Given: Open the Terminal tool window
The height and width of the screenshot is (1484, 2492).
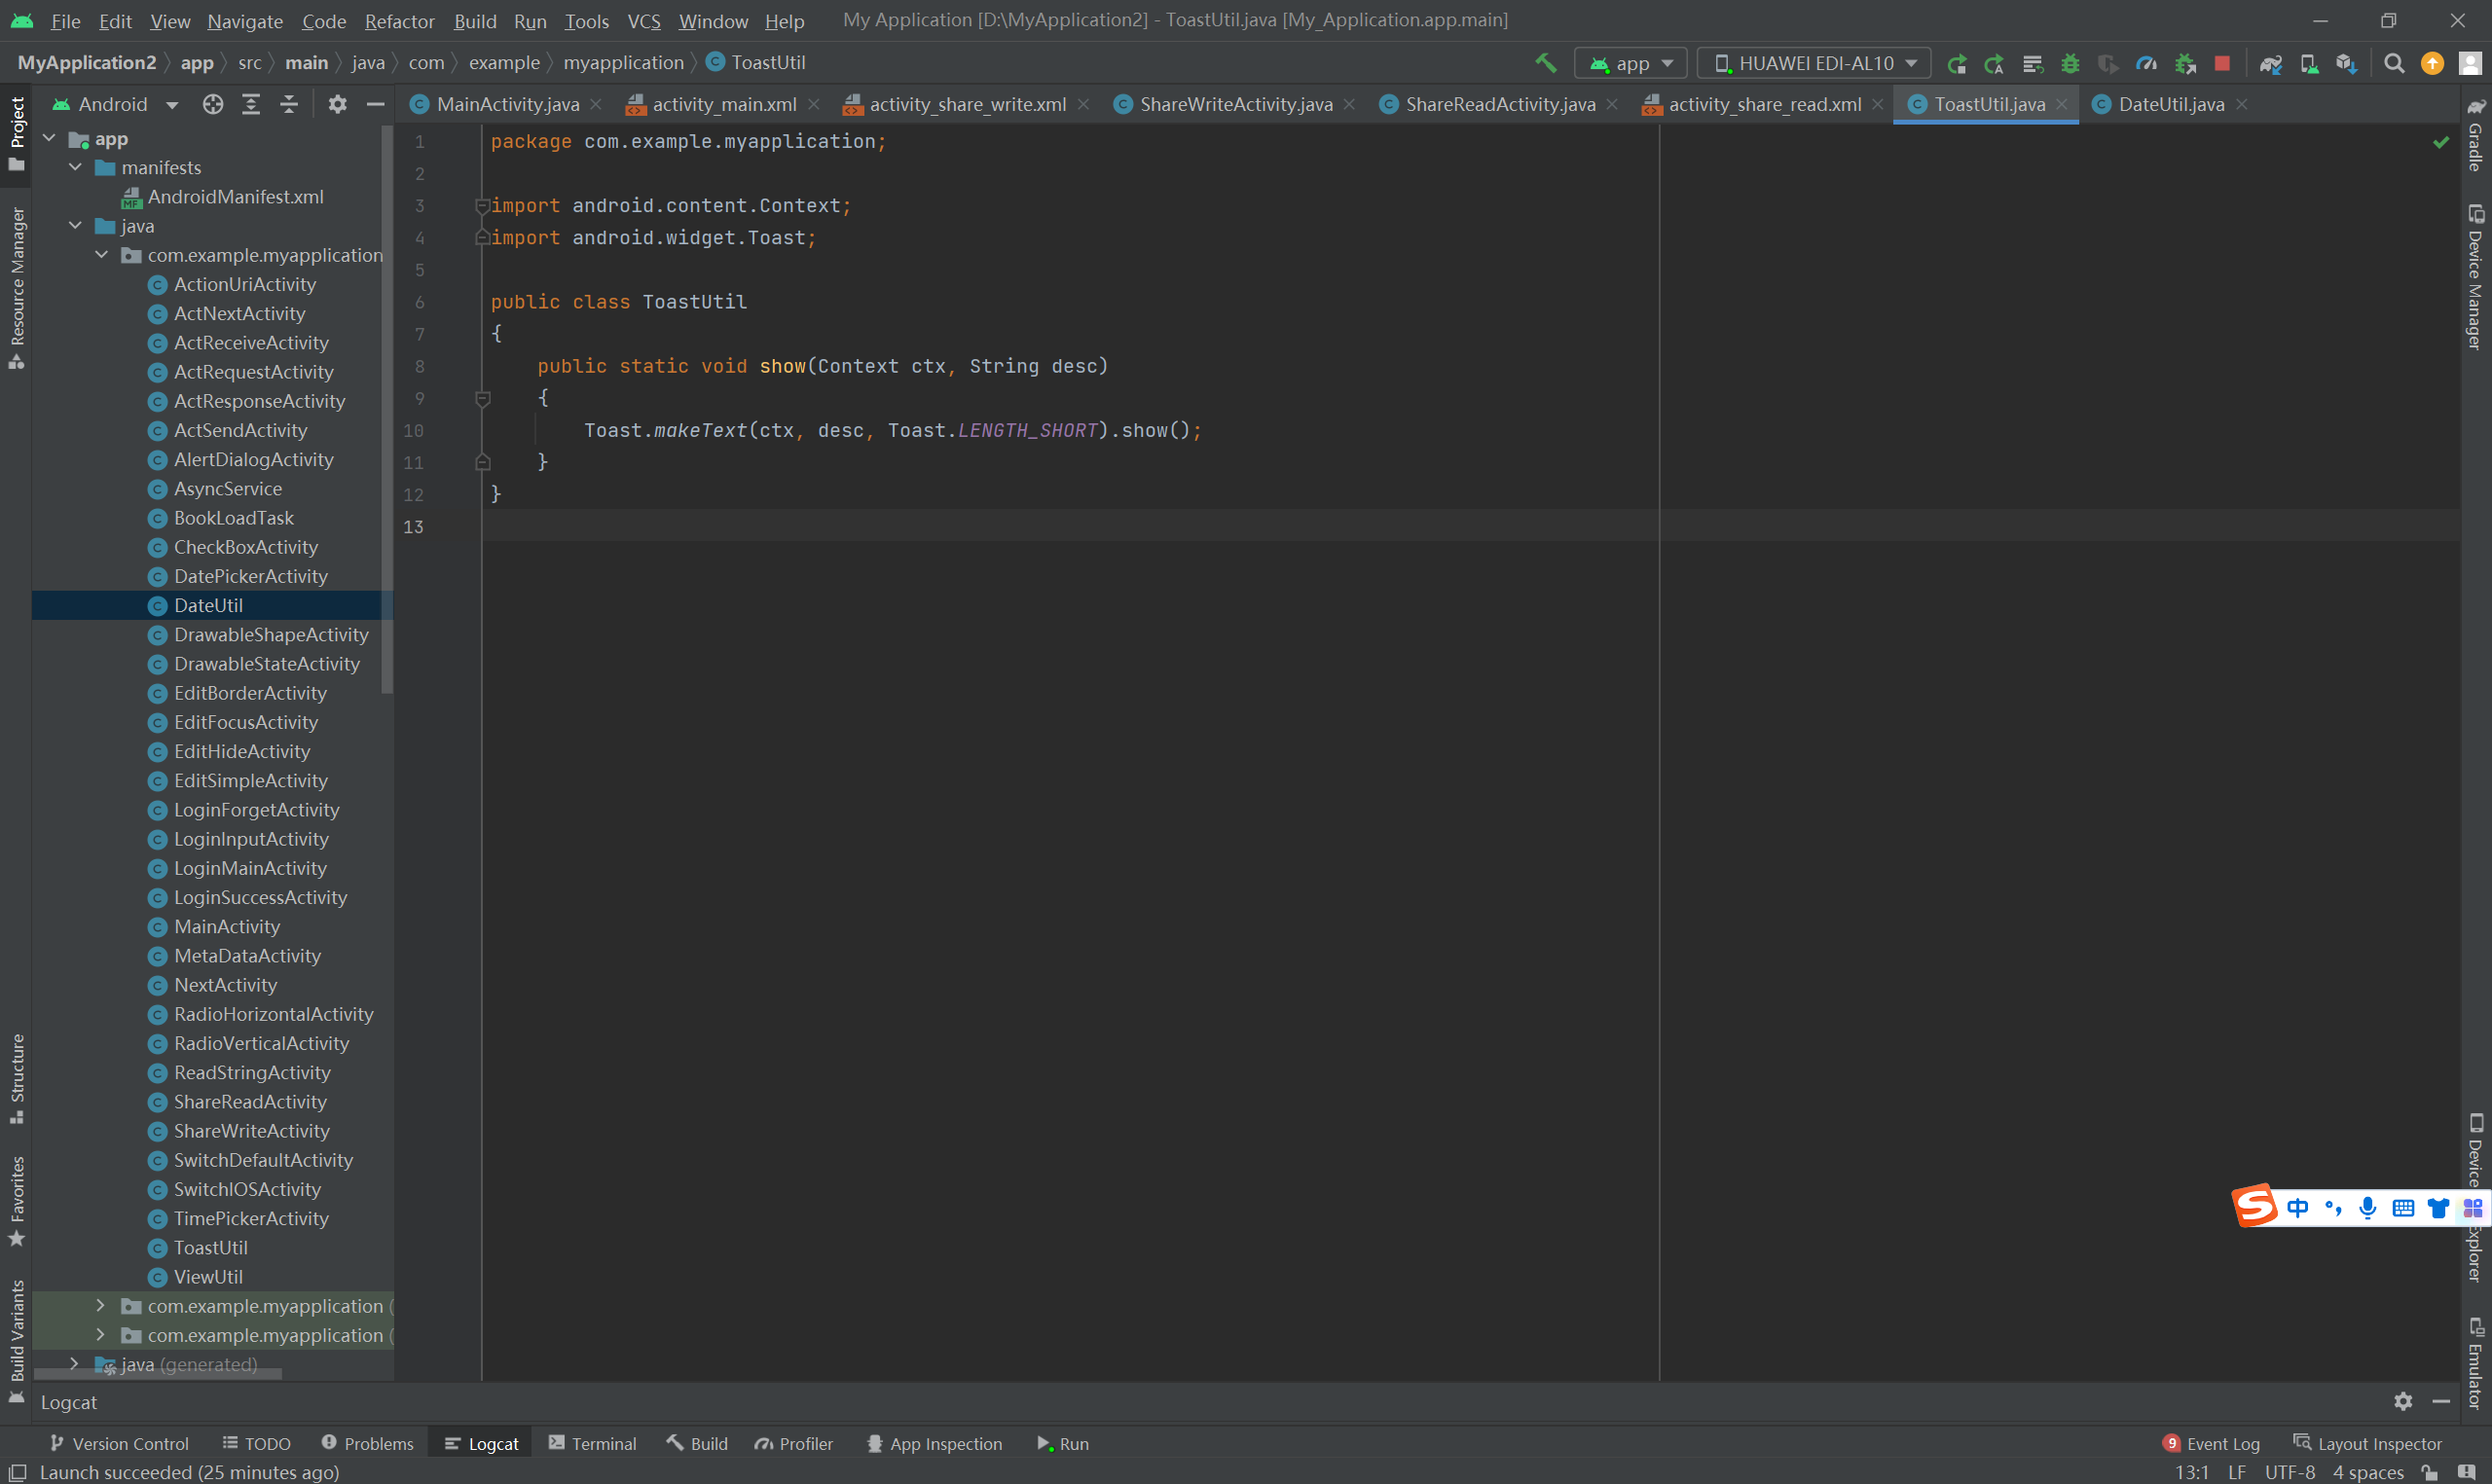Looking at the screenshot, I should tap(592, 1443).
